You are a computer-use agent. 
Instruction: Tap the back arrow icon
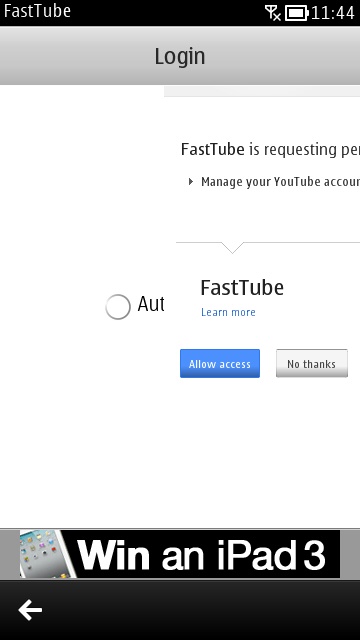pos(30,610)
